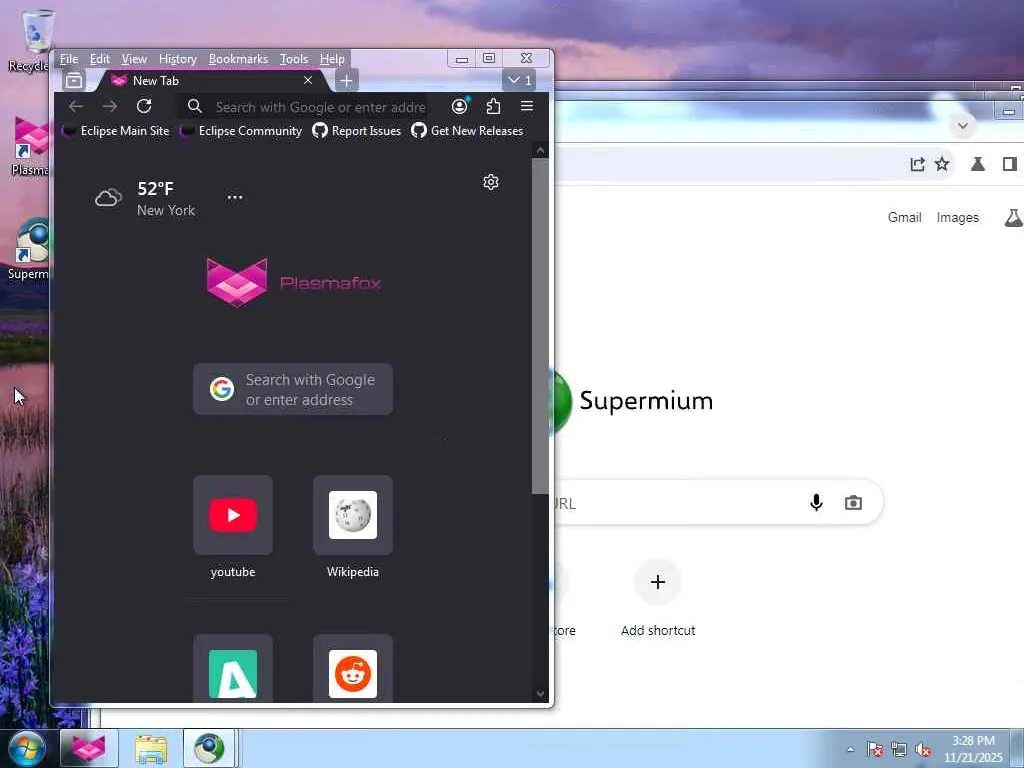The width and height of the screenshot is (1024, 768).
Task: Click the Plasmafox scrollbar down arrow
Action: click(x=540, y=694)
